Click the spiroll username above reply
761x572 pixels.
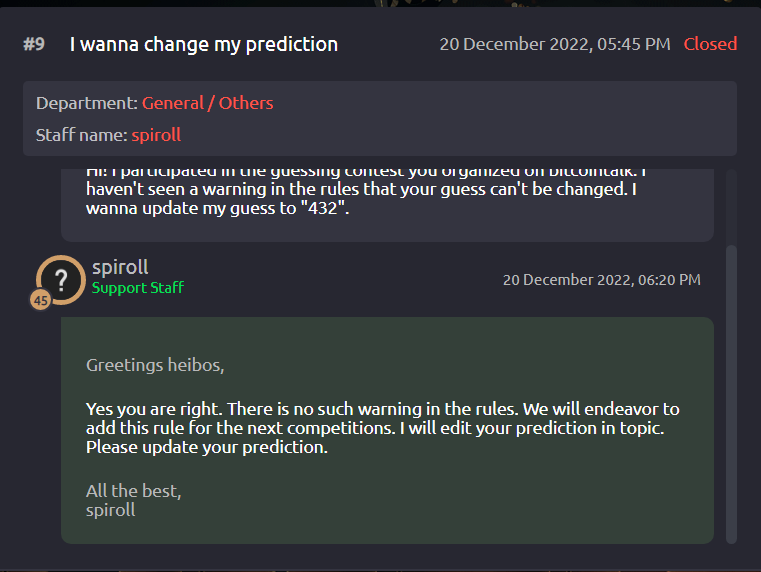coord(120,267)
